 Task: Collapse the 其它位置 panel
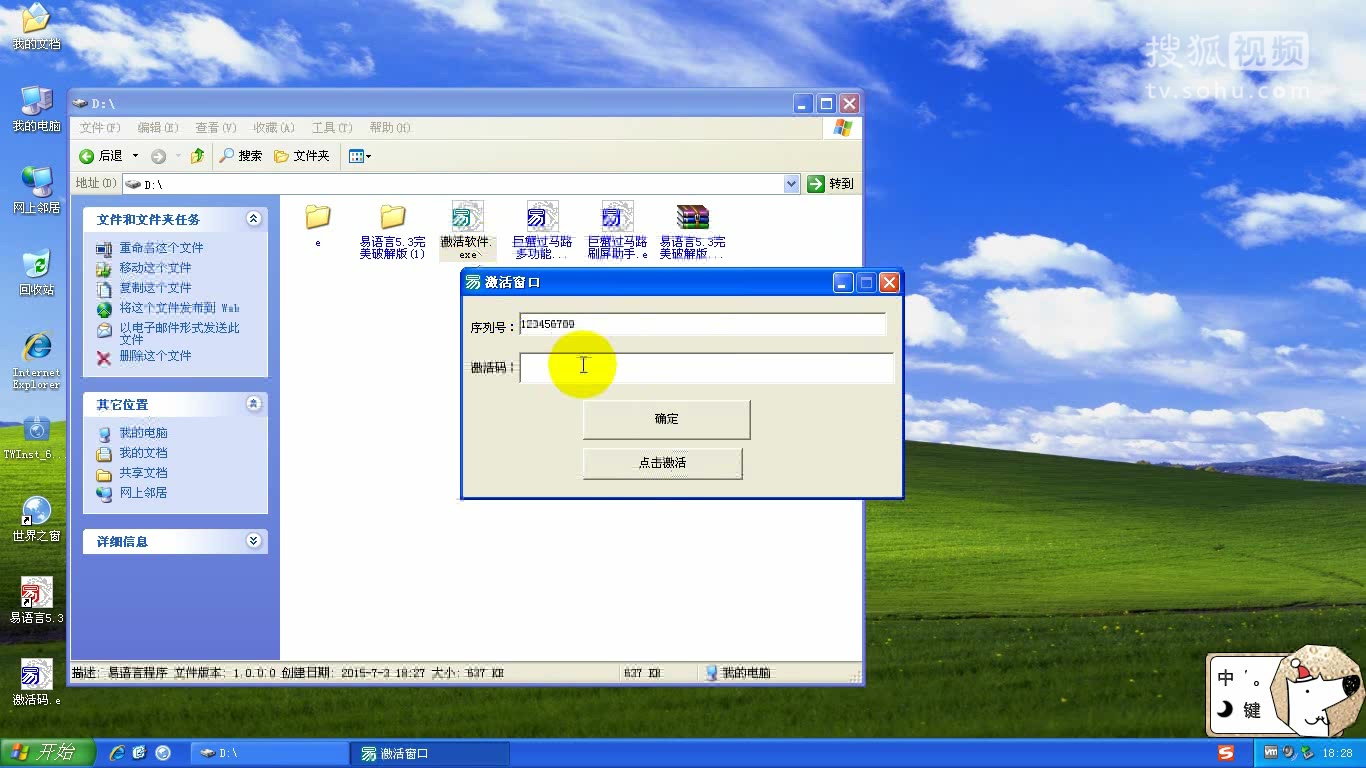click(x=254, y=404)
